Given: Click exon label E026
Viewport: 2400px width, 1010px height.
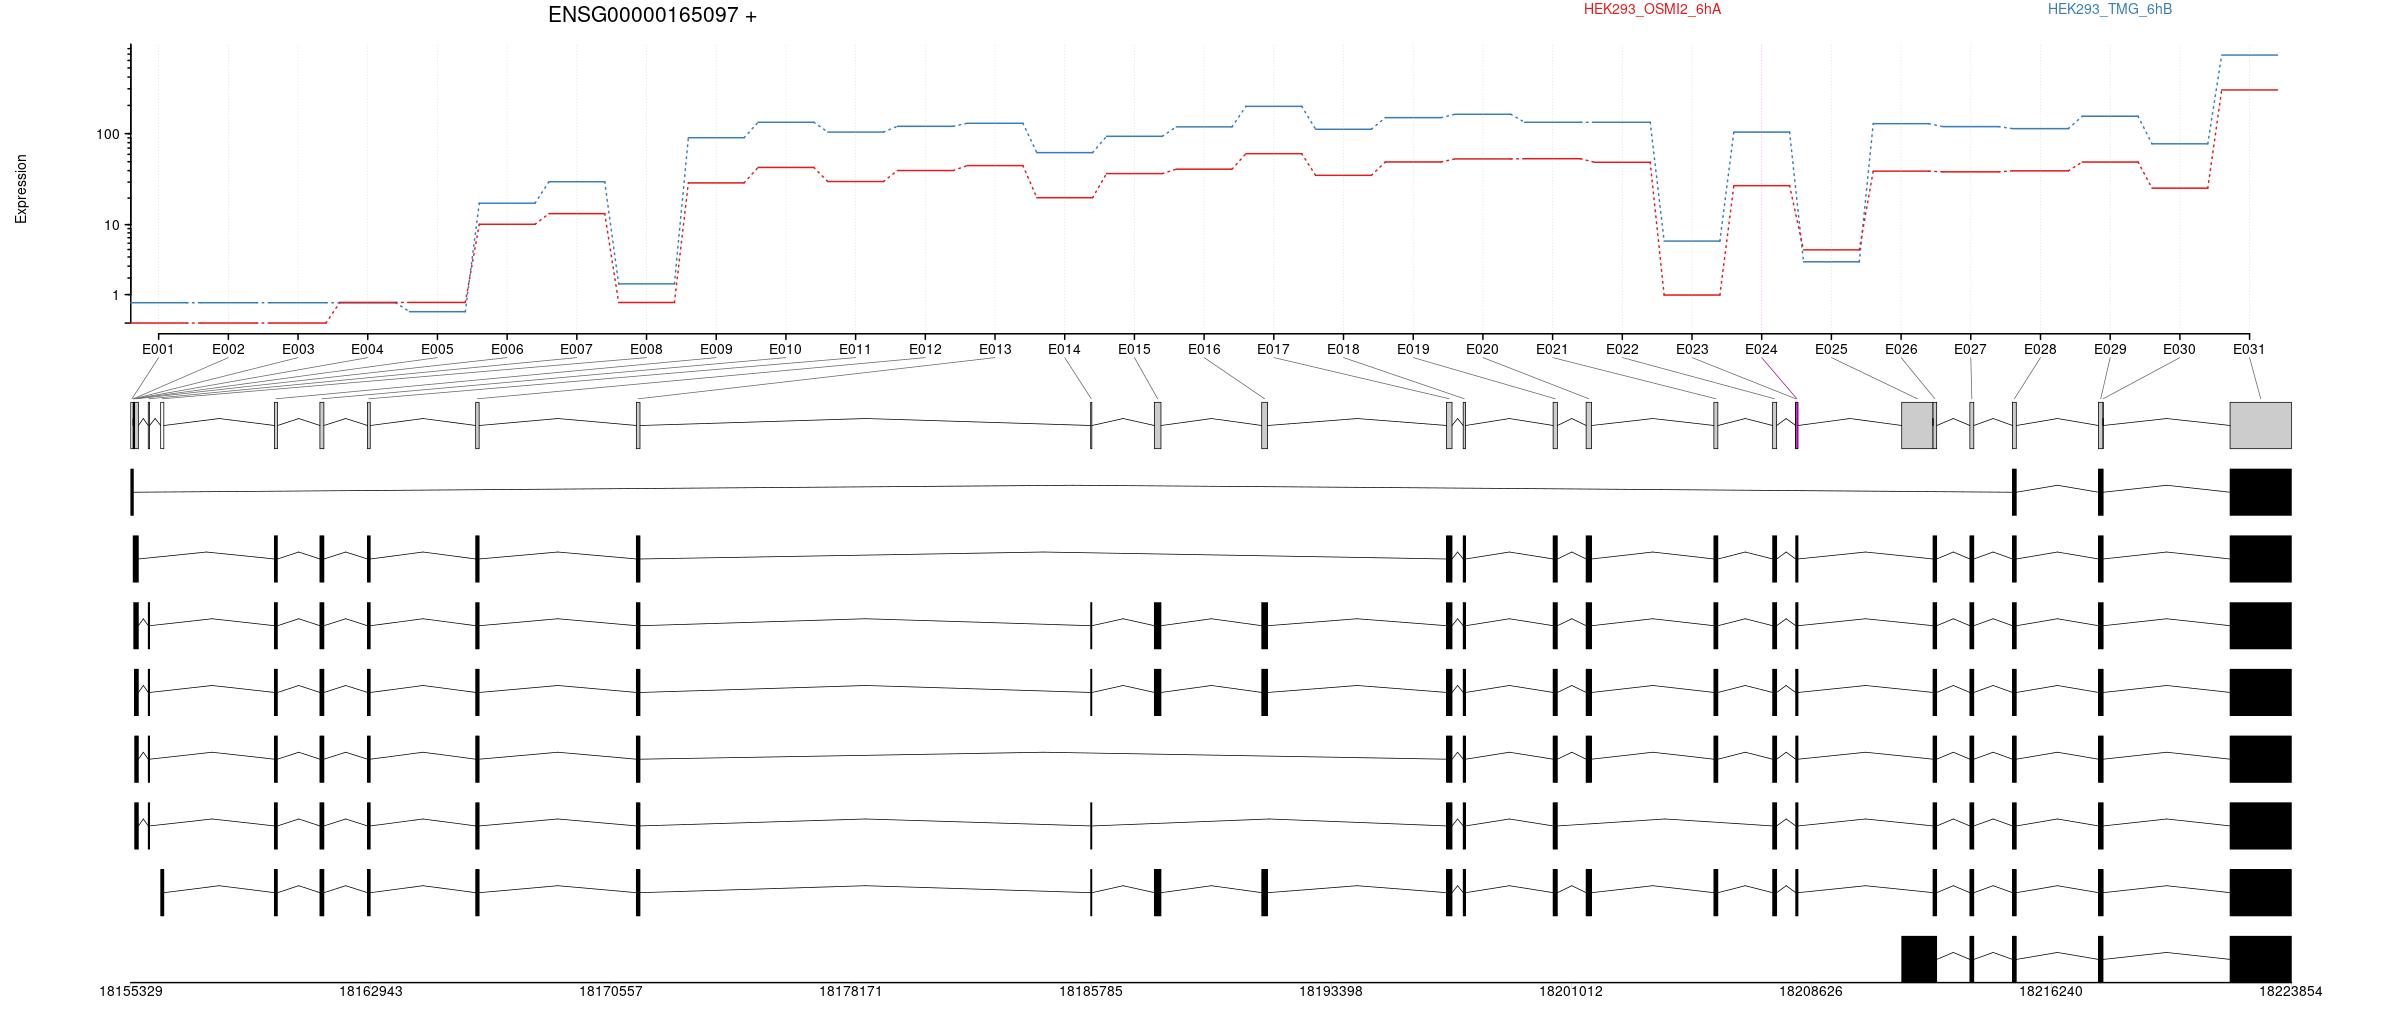Looking at the screenshot, I should 1901,349.
